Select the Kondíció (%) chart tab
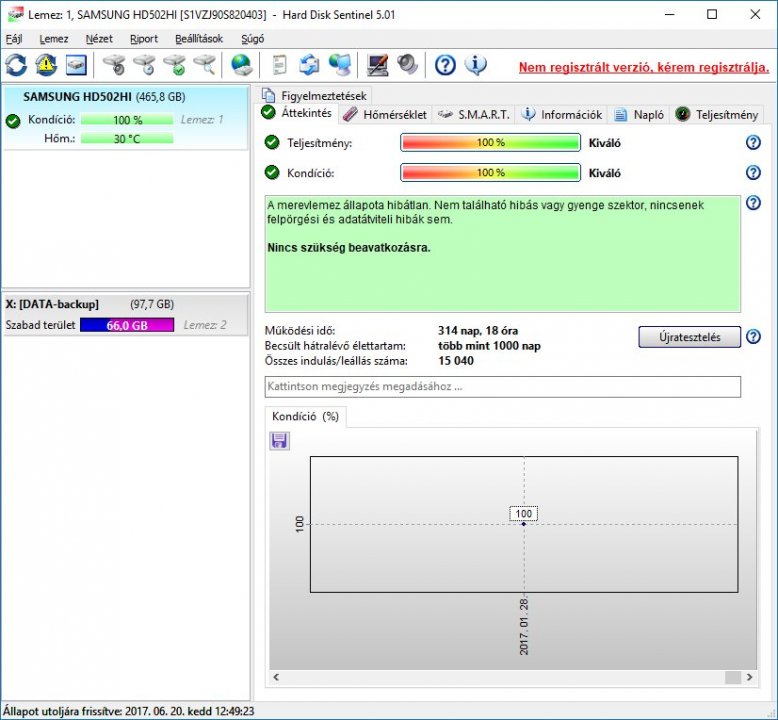Viewport: 778px width, 720px height. point(305,416)
